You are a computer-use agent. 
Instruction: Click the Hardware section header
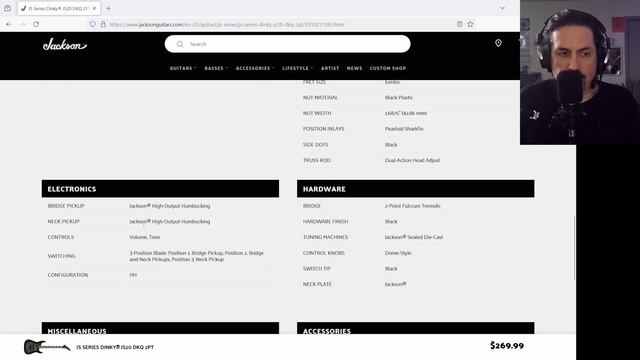[416, 189]
